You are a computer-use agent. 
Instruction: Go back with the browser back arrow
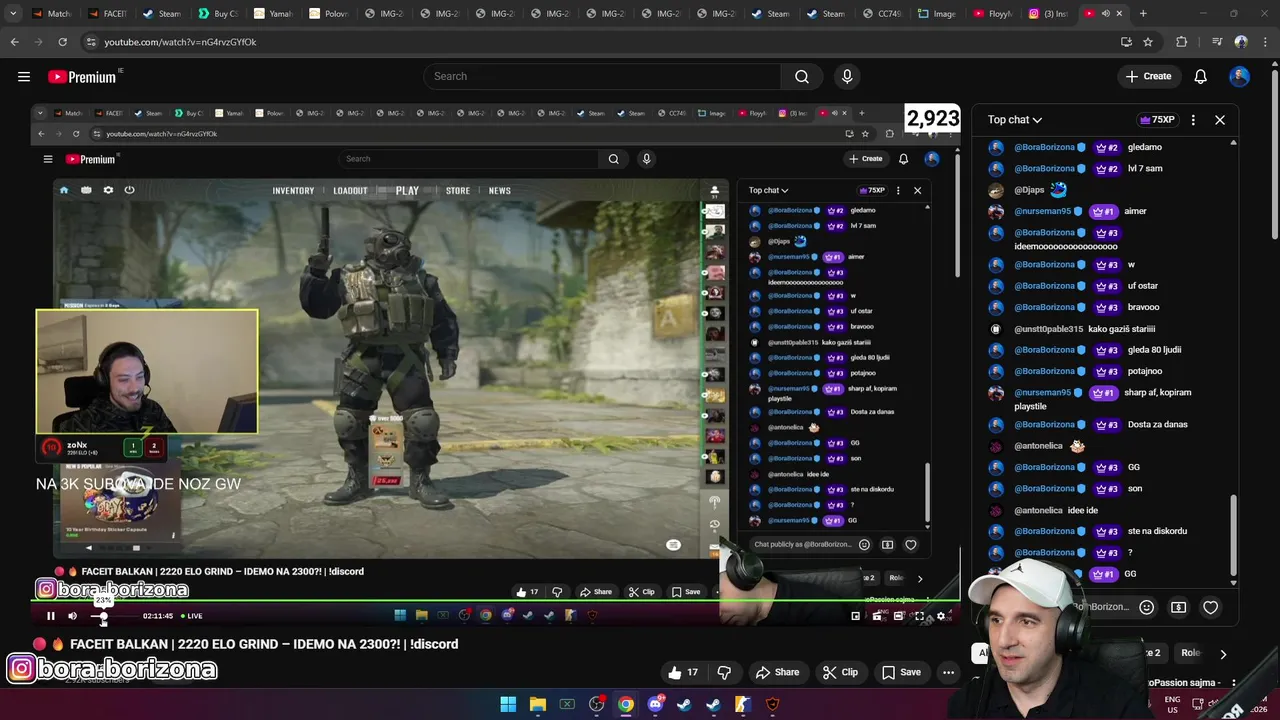pyautogui.click(x=14, y=42)
